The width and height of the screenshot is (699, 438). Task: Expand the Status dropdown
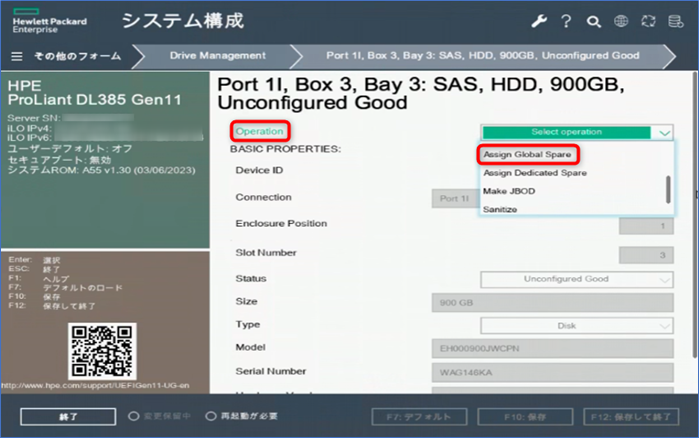pyautogui.click(x=577, y=279)
